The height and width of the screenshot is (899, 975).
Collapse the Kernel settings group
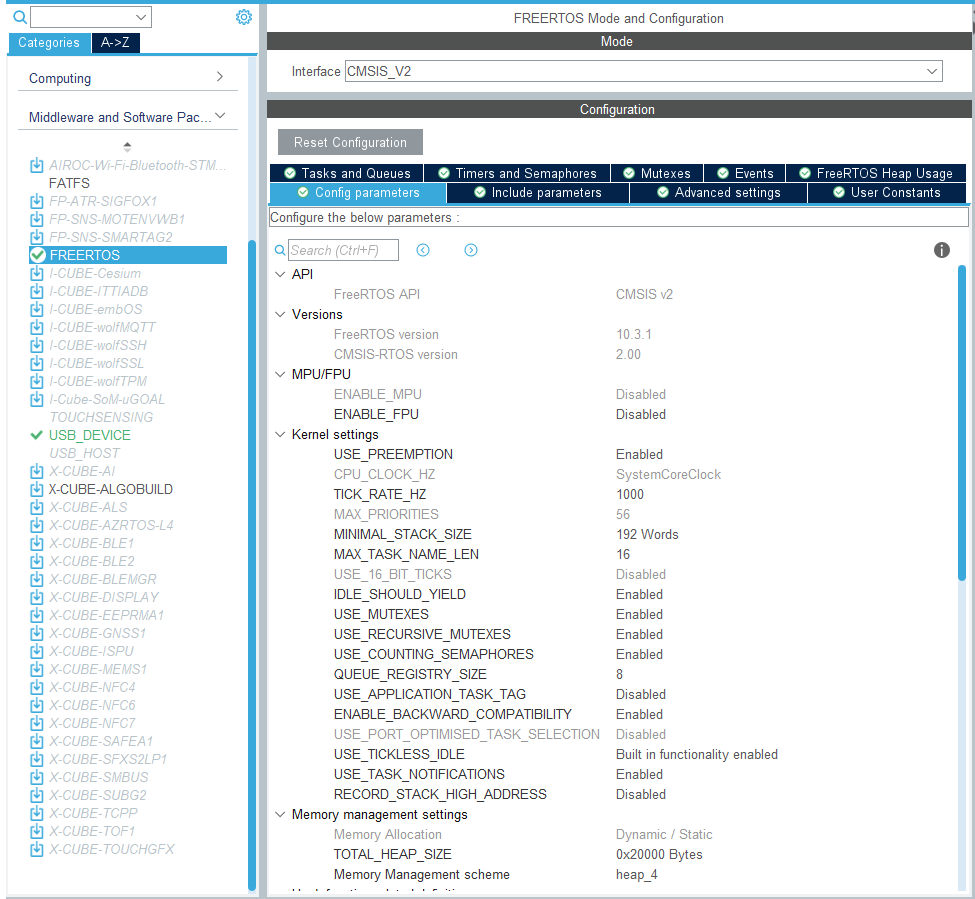[280, 435]
